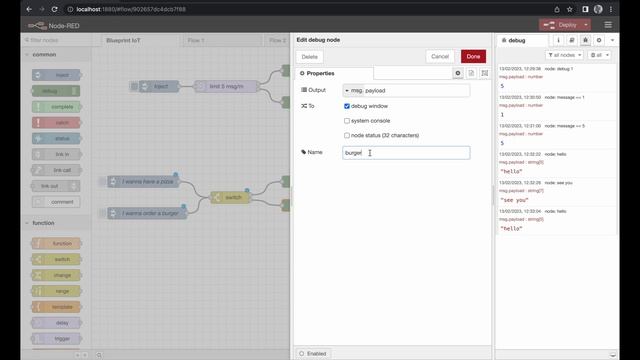Select the range palette node
Screen dimensions: 640x360
tap(56, 291)
